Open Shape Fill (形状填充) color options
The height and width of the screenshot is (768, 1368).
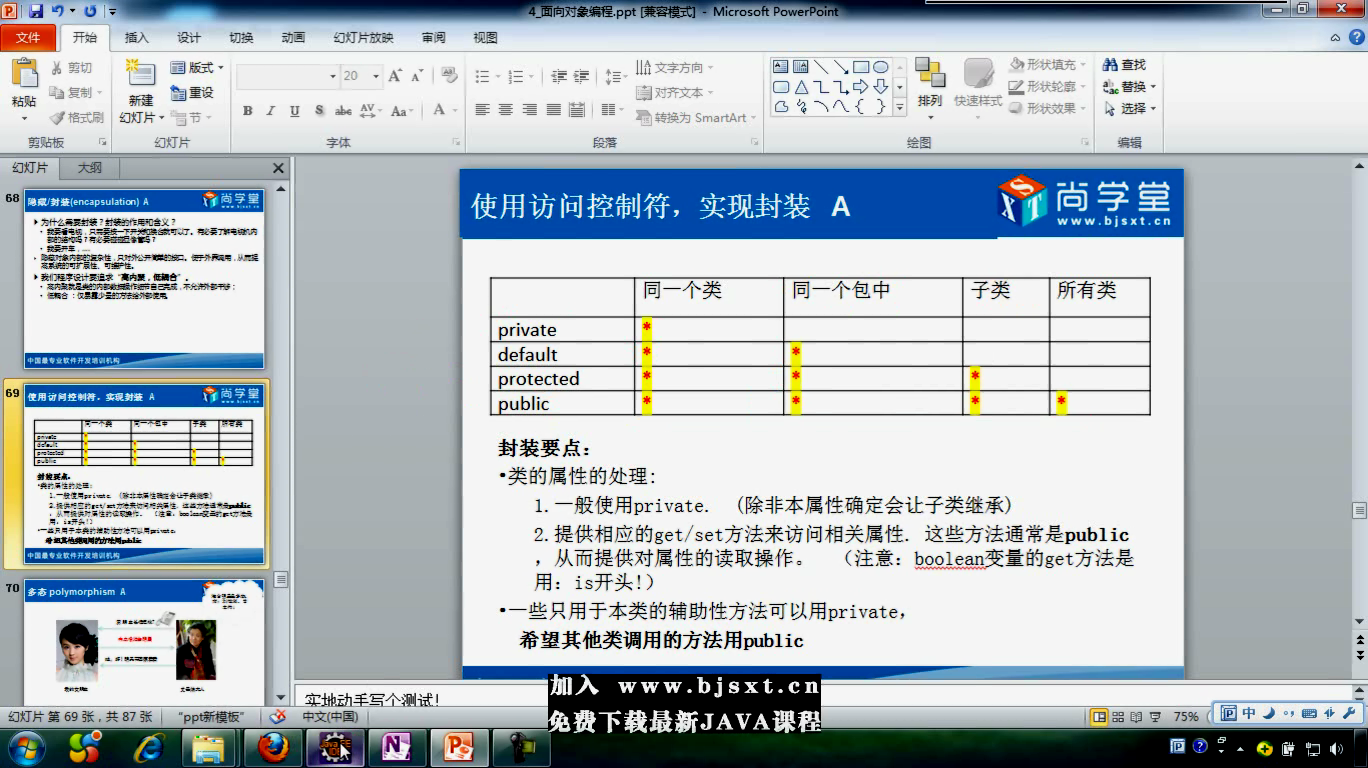[1046, 64]
